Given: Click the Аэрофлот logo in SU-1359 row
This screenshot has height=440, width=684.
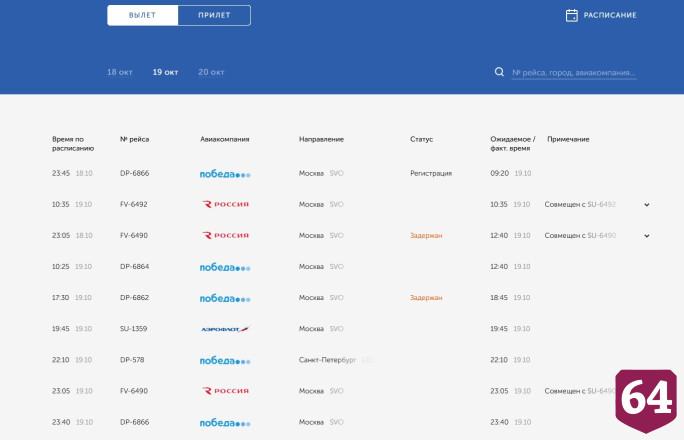Looking at the screenshot, I should (225, 329).
